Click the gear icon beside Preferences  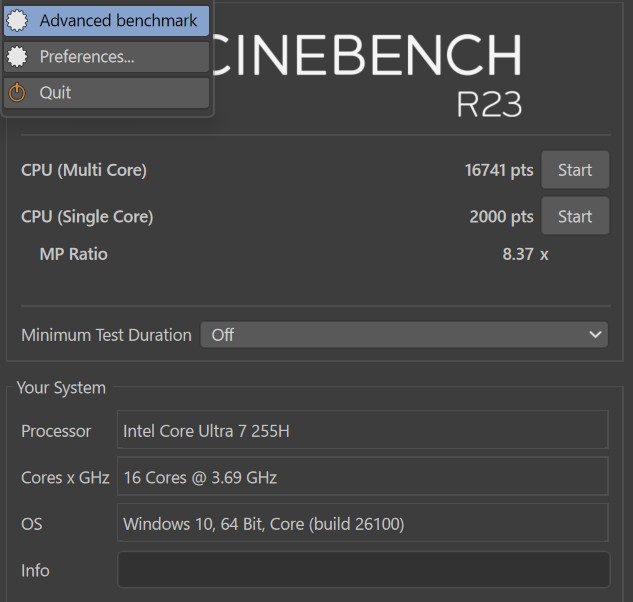click(x=17, y=57)
